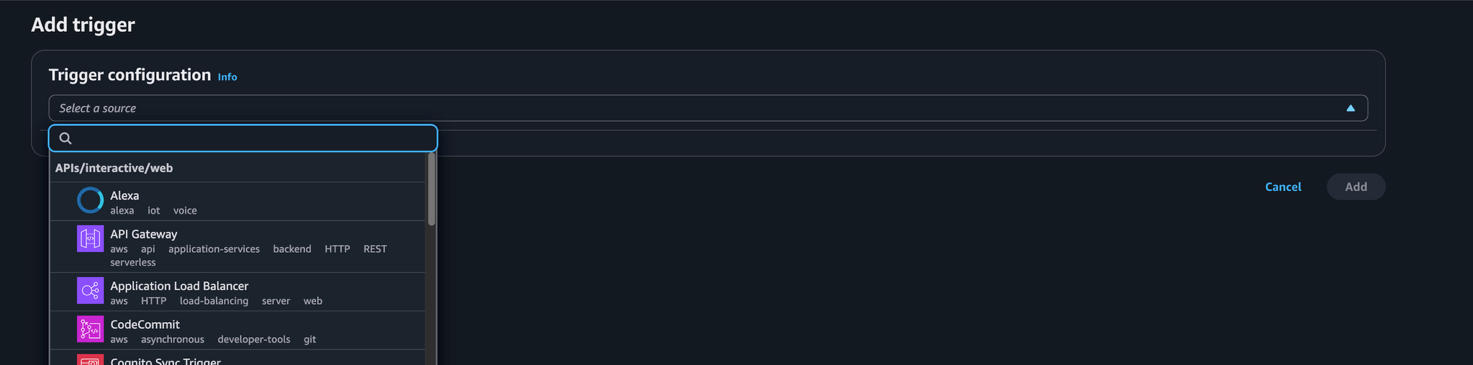Collapse the source list via blue arrow
This screenshot has height=365, width=1473.
1350,108
